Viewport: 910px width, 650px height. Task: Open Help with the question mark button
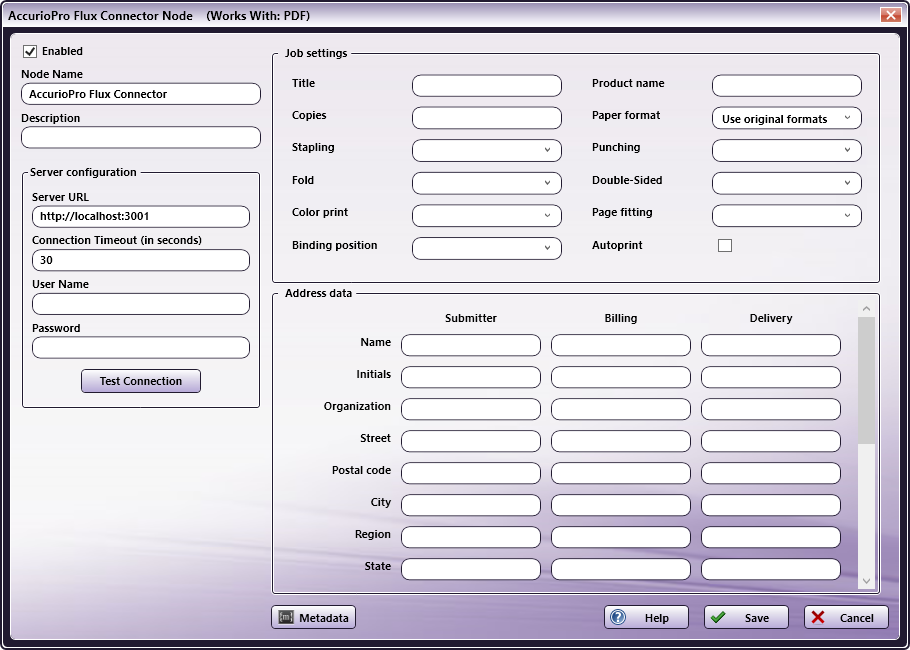[x=646, y=618]
